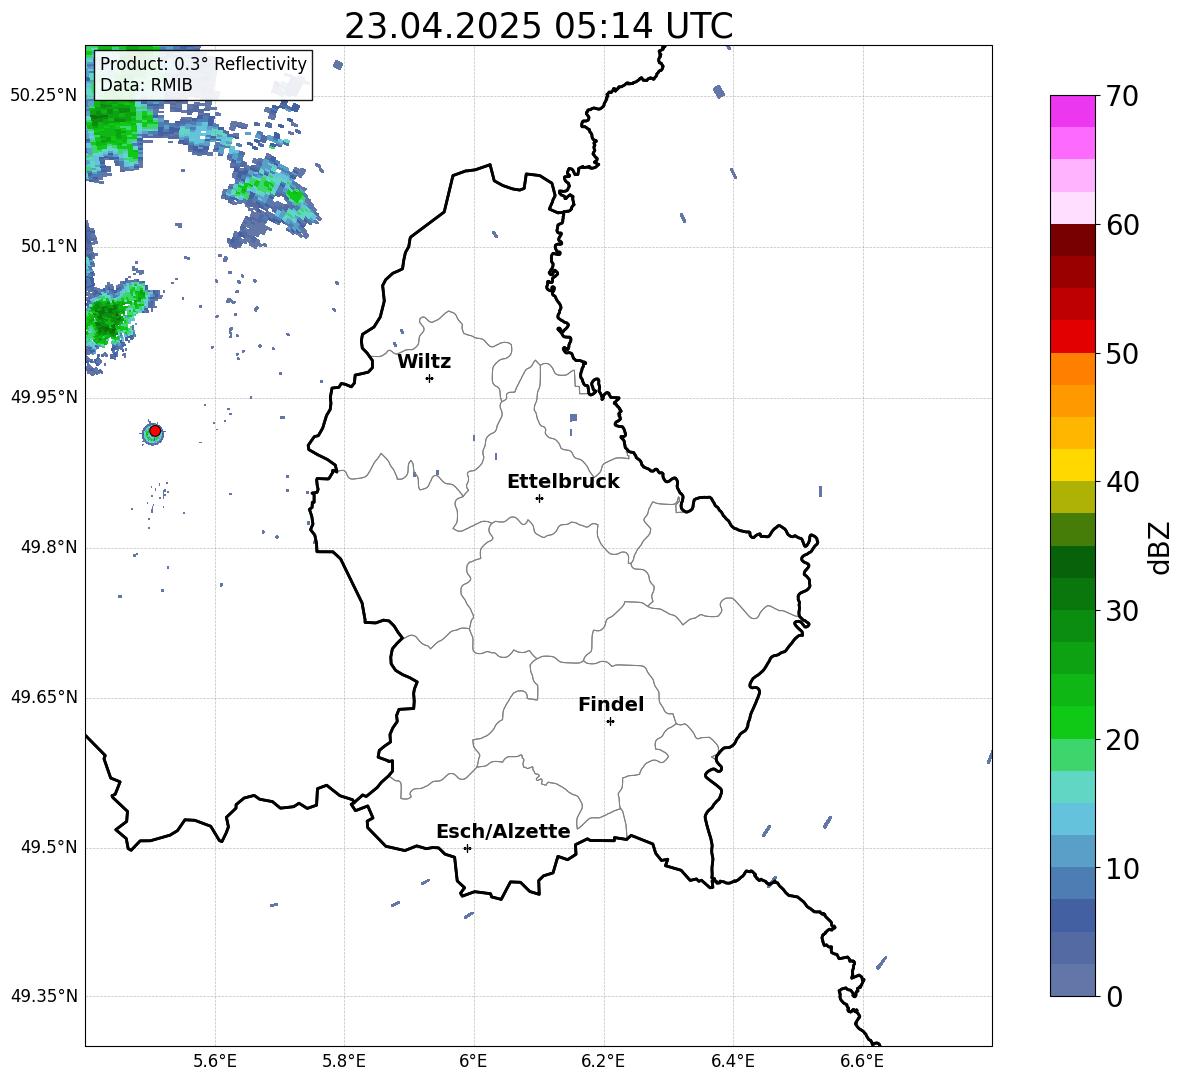Click the Ettelbruck station label
Screen dimensions: 1184x1081
(563, 482)
